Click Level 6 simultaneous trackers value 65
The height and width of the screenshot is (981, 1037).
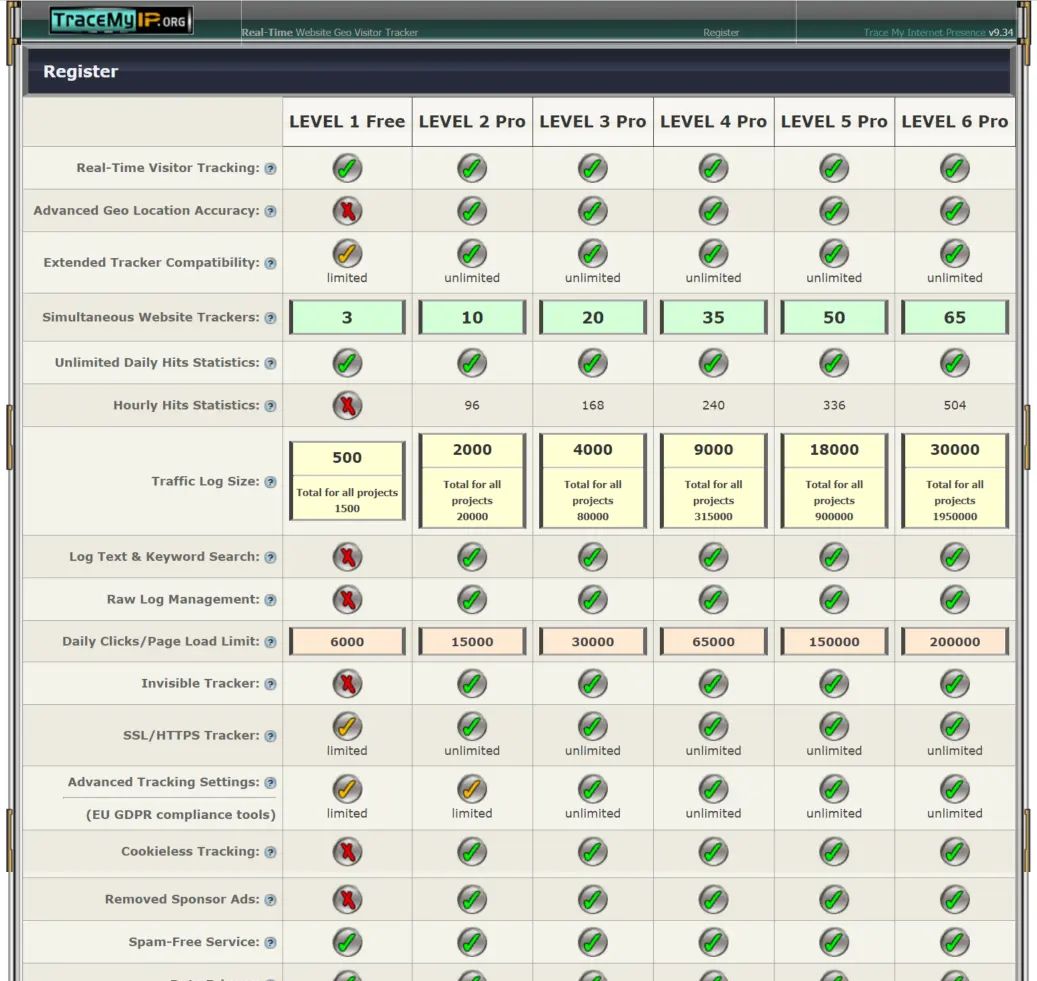[955, 318]
